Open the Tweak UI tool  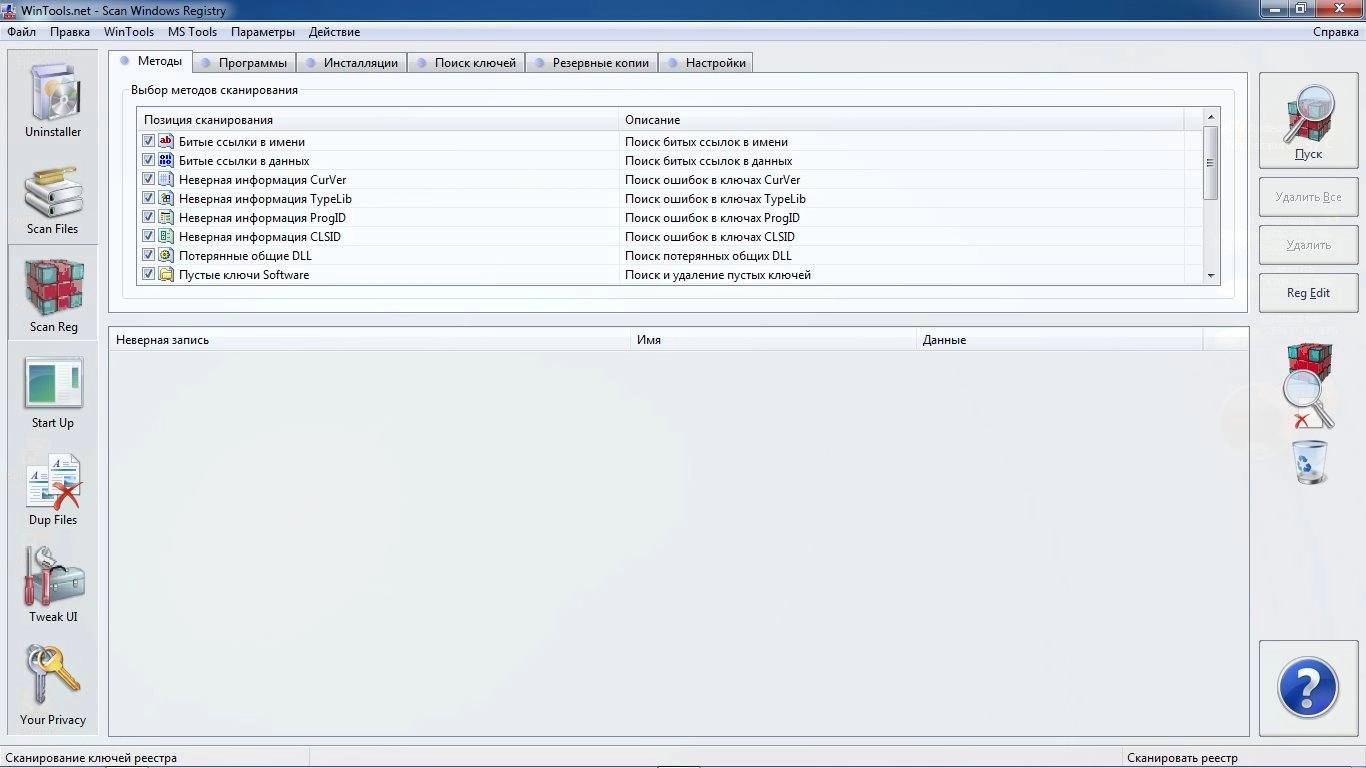tap(53, 585)
